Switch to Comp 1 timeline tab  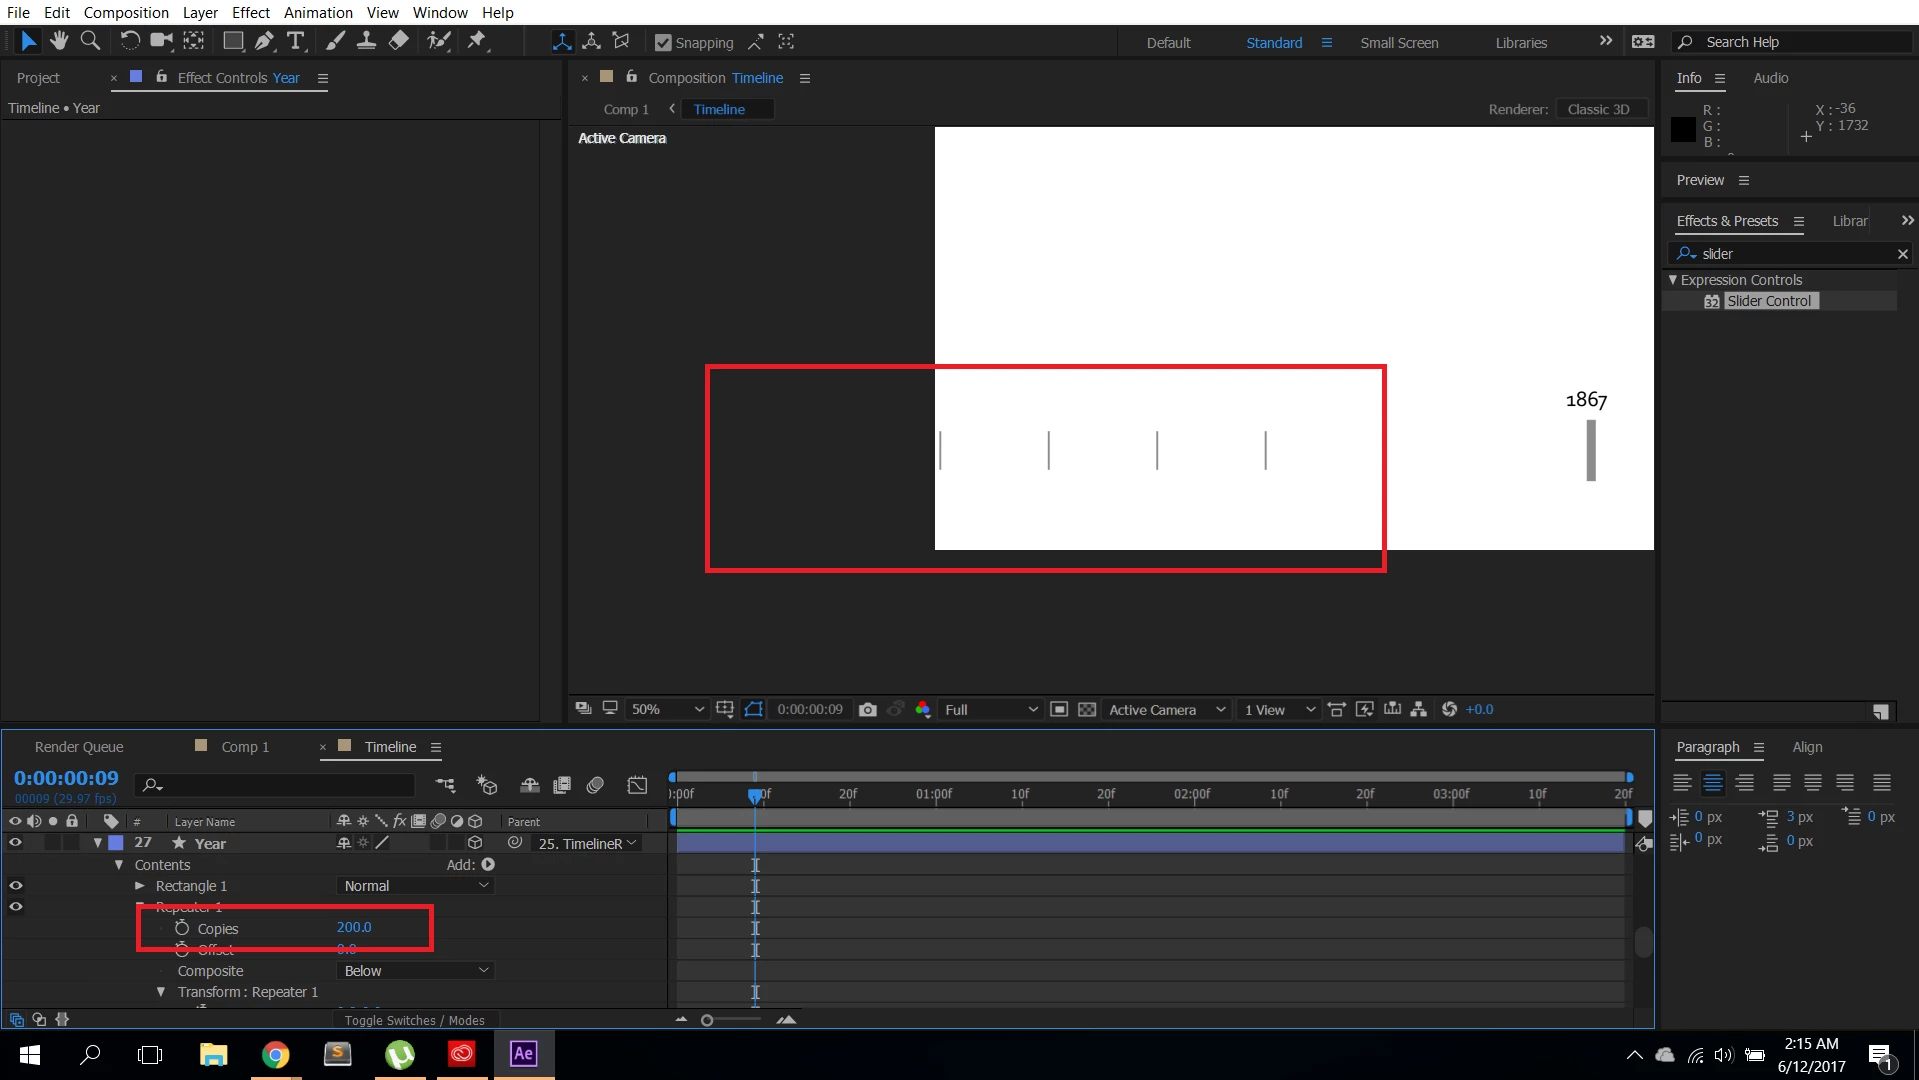(245, 747)
